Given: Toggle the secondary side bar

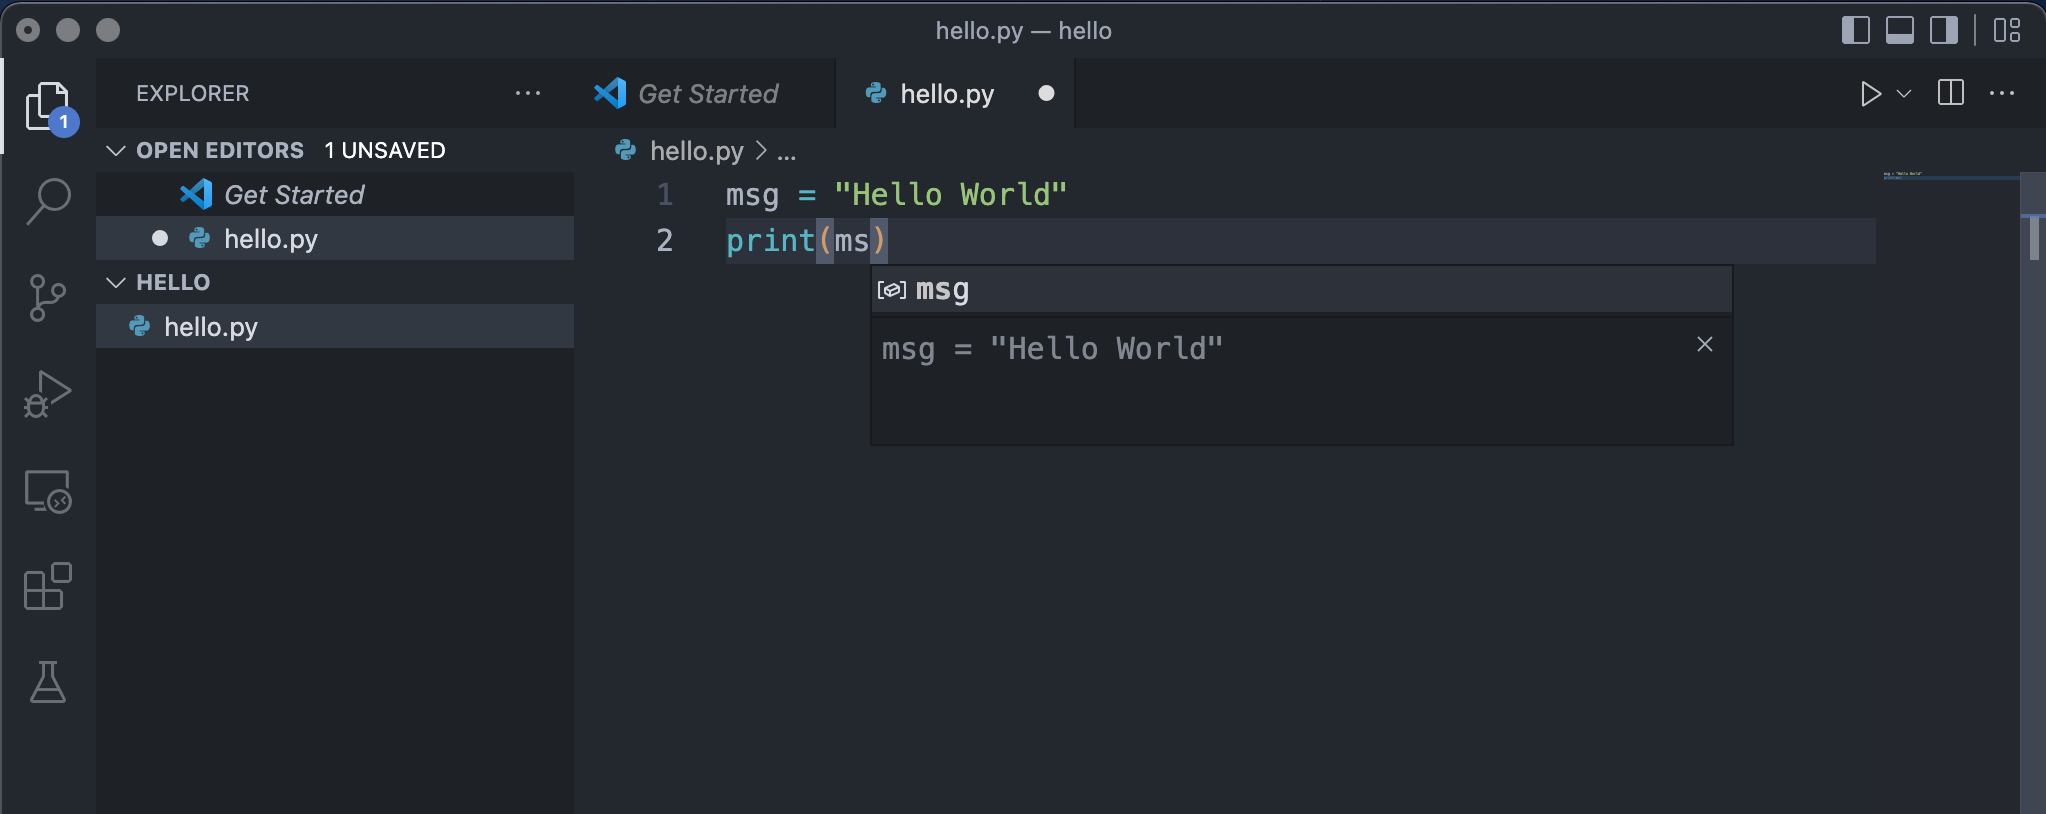Looking at the screenshot, I should tap(1944, 30).
